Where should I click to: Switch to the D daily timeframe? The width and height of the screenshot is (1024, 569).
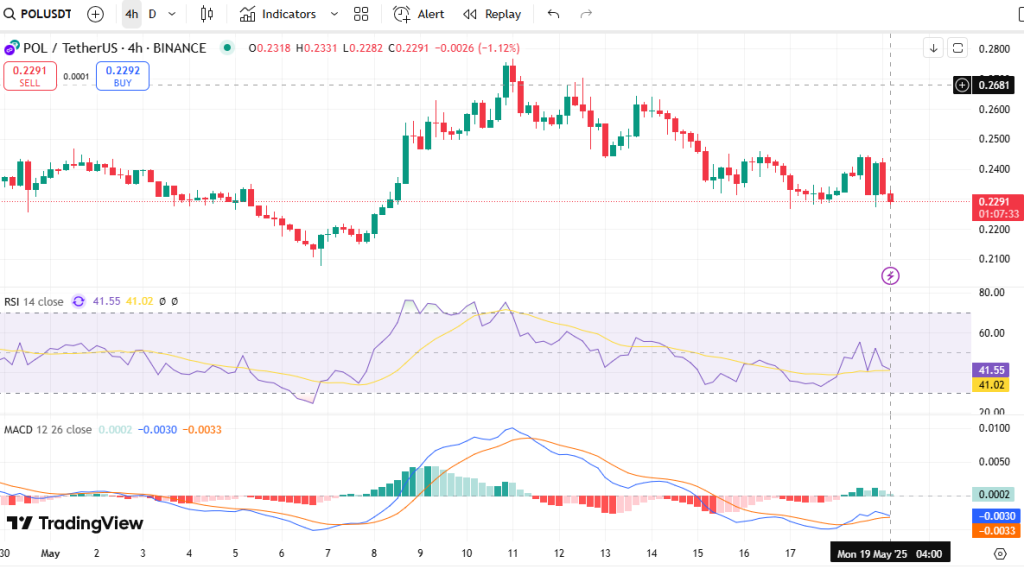[x=152, y=14]
